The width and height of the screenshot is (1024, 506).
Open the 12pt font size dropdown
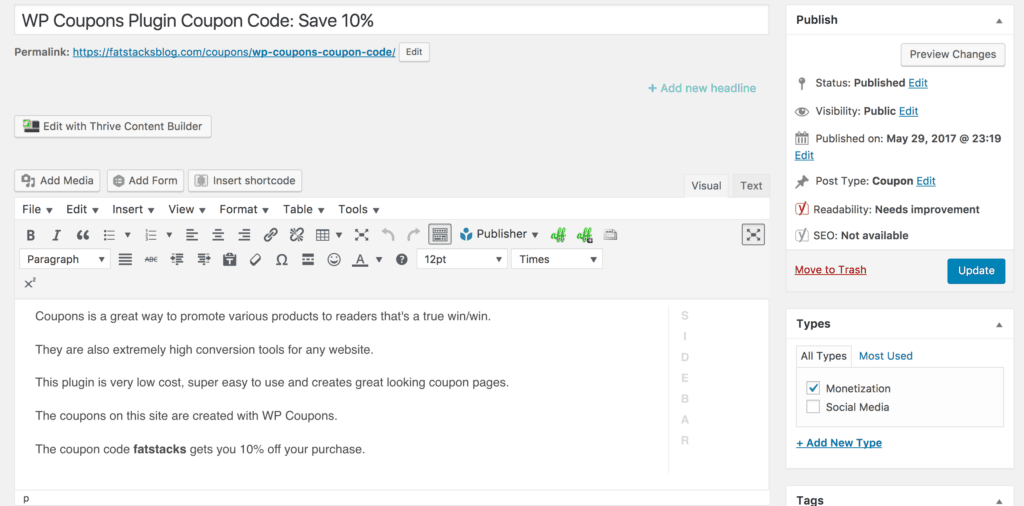pyautogui.click(x=462, y=259)
